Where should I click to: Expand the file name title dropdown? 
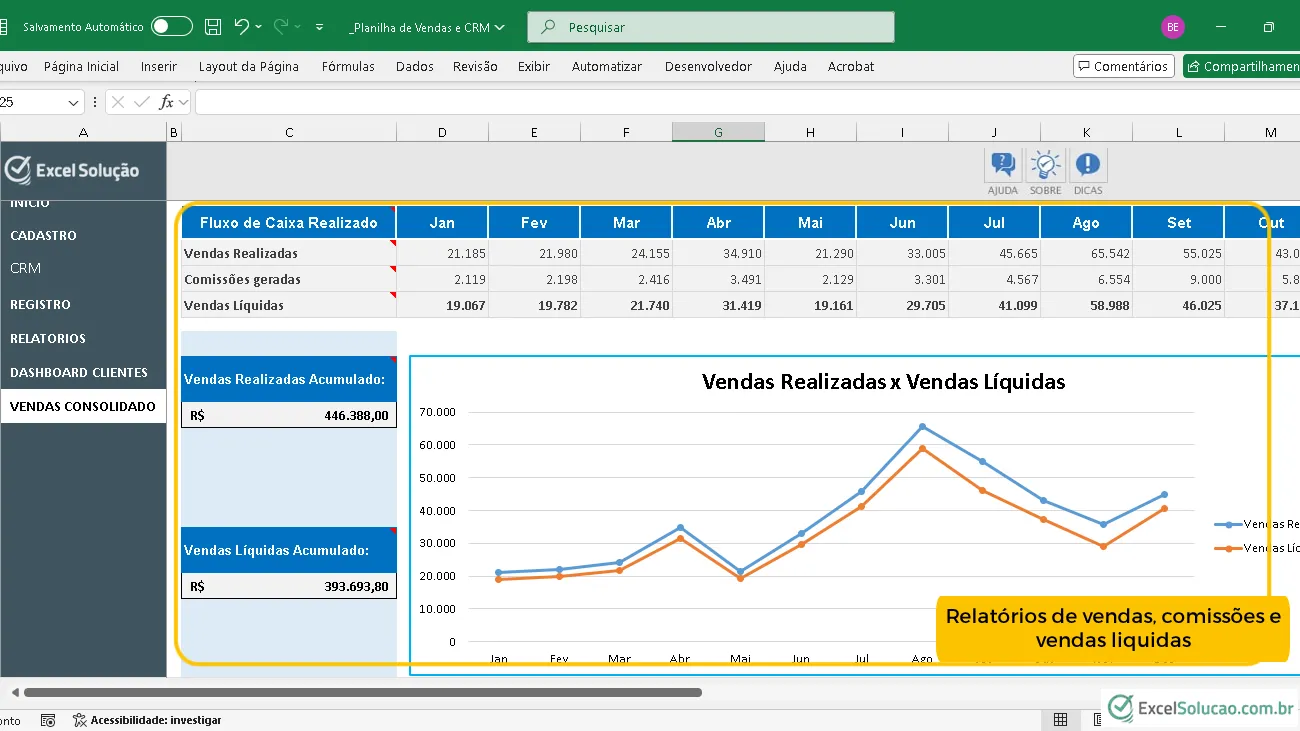click(x=499, y=27)
